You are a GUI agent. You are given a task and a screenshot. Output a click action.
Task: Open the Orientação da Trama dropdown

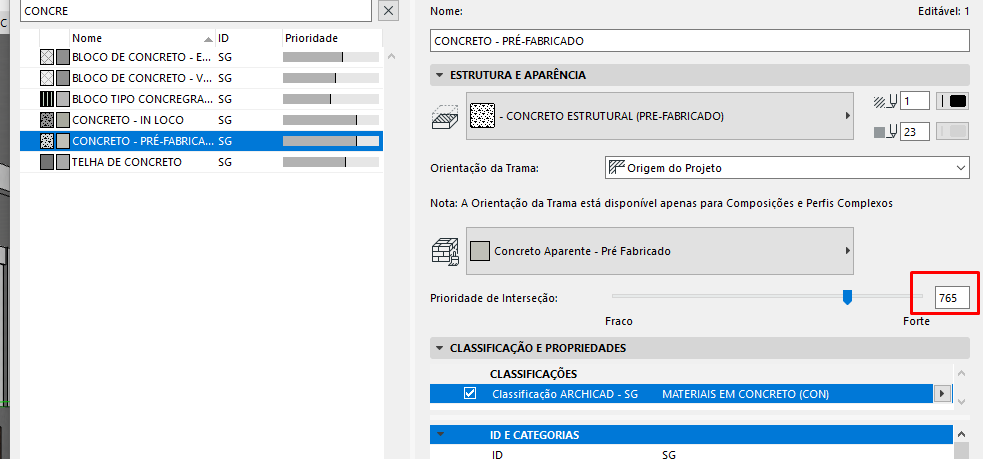click(x=787, y=167)
